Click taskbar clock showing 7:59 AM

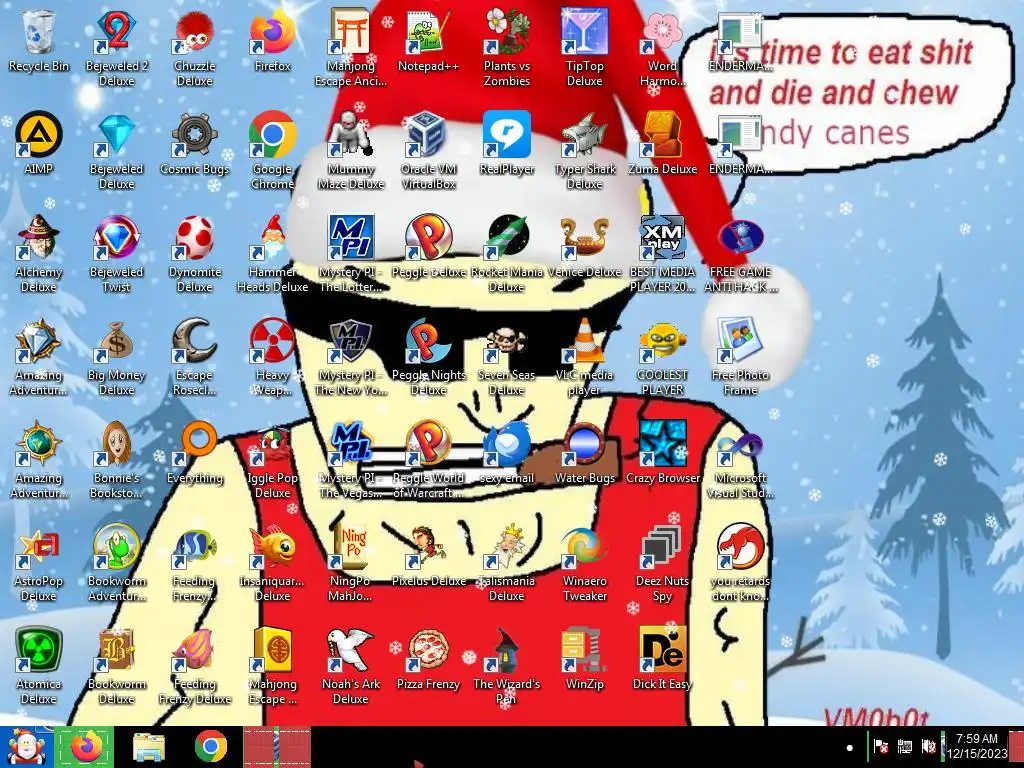pos(976,746)
